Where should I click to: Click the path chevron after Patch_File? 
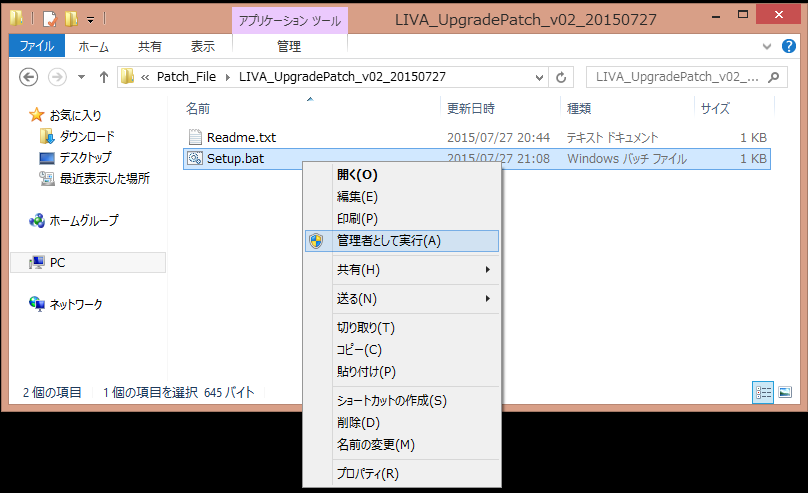point(228,77)
